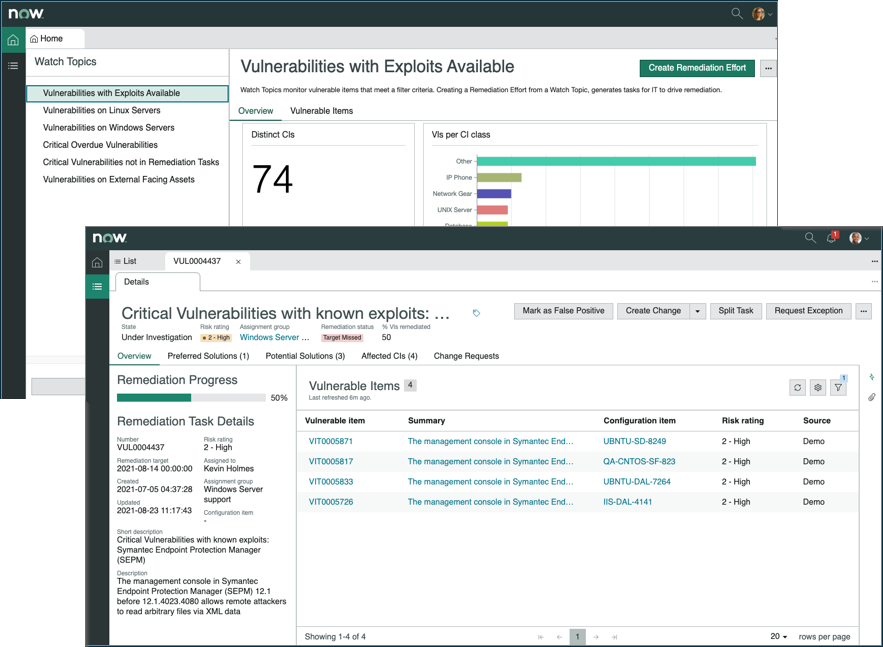Click the teal Other bar in VIs per CI class chart
883x647 pixels.
coord(616,162)
